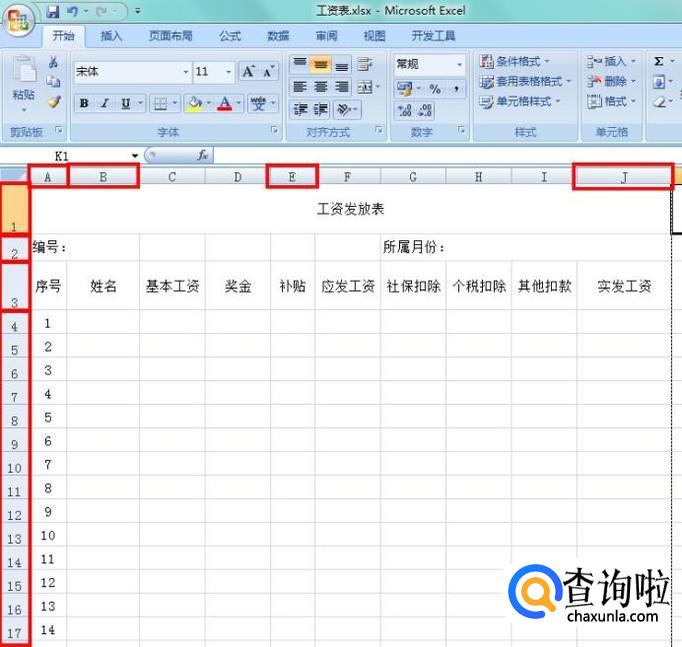Apply comma style
The width and height of the screenshot is (682, 647).
456,89
